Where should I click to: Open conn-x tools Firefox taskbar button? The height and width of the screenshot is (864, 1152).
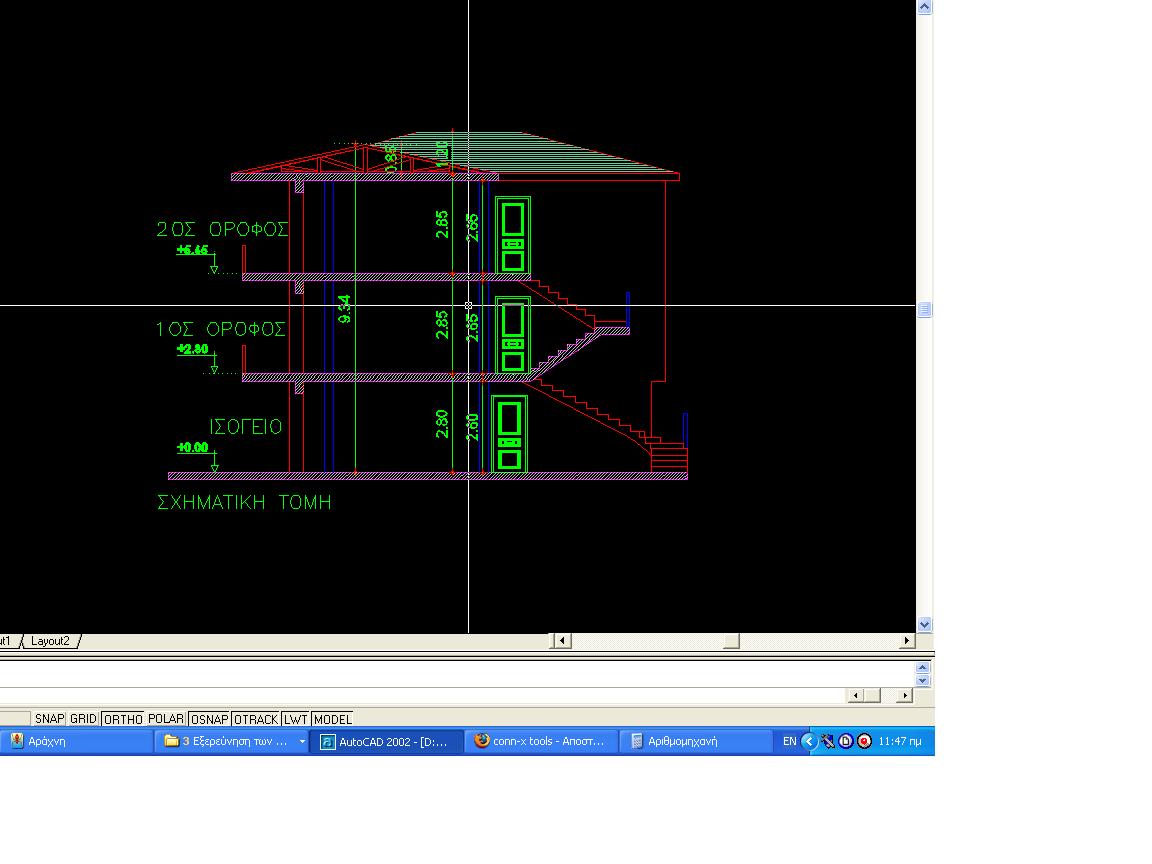[x=541, y=741]
